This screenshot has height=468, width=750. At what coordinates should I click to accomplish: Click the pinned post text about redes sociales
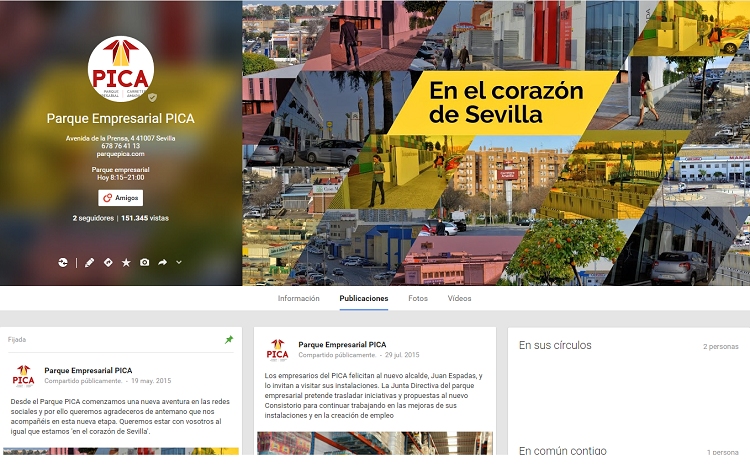[120, 416]
